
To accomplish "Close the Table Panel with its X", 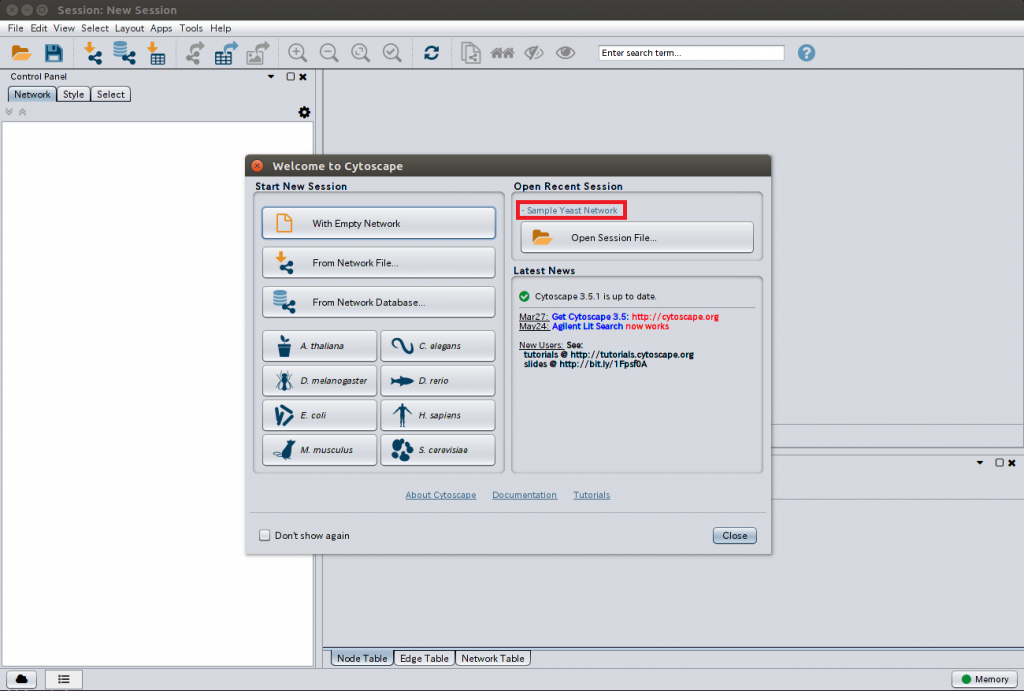I will [x=1012, y=462].
